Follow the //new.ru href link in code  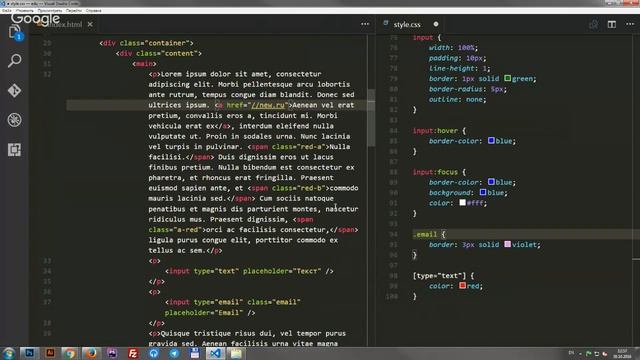(x=267, y=105)
